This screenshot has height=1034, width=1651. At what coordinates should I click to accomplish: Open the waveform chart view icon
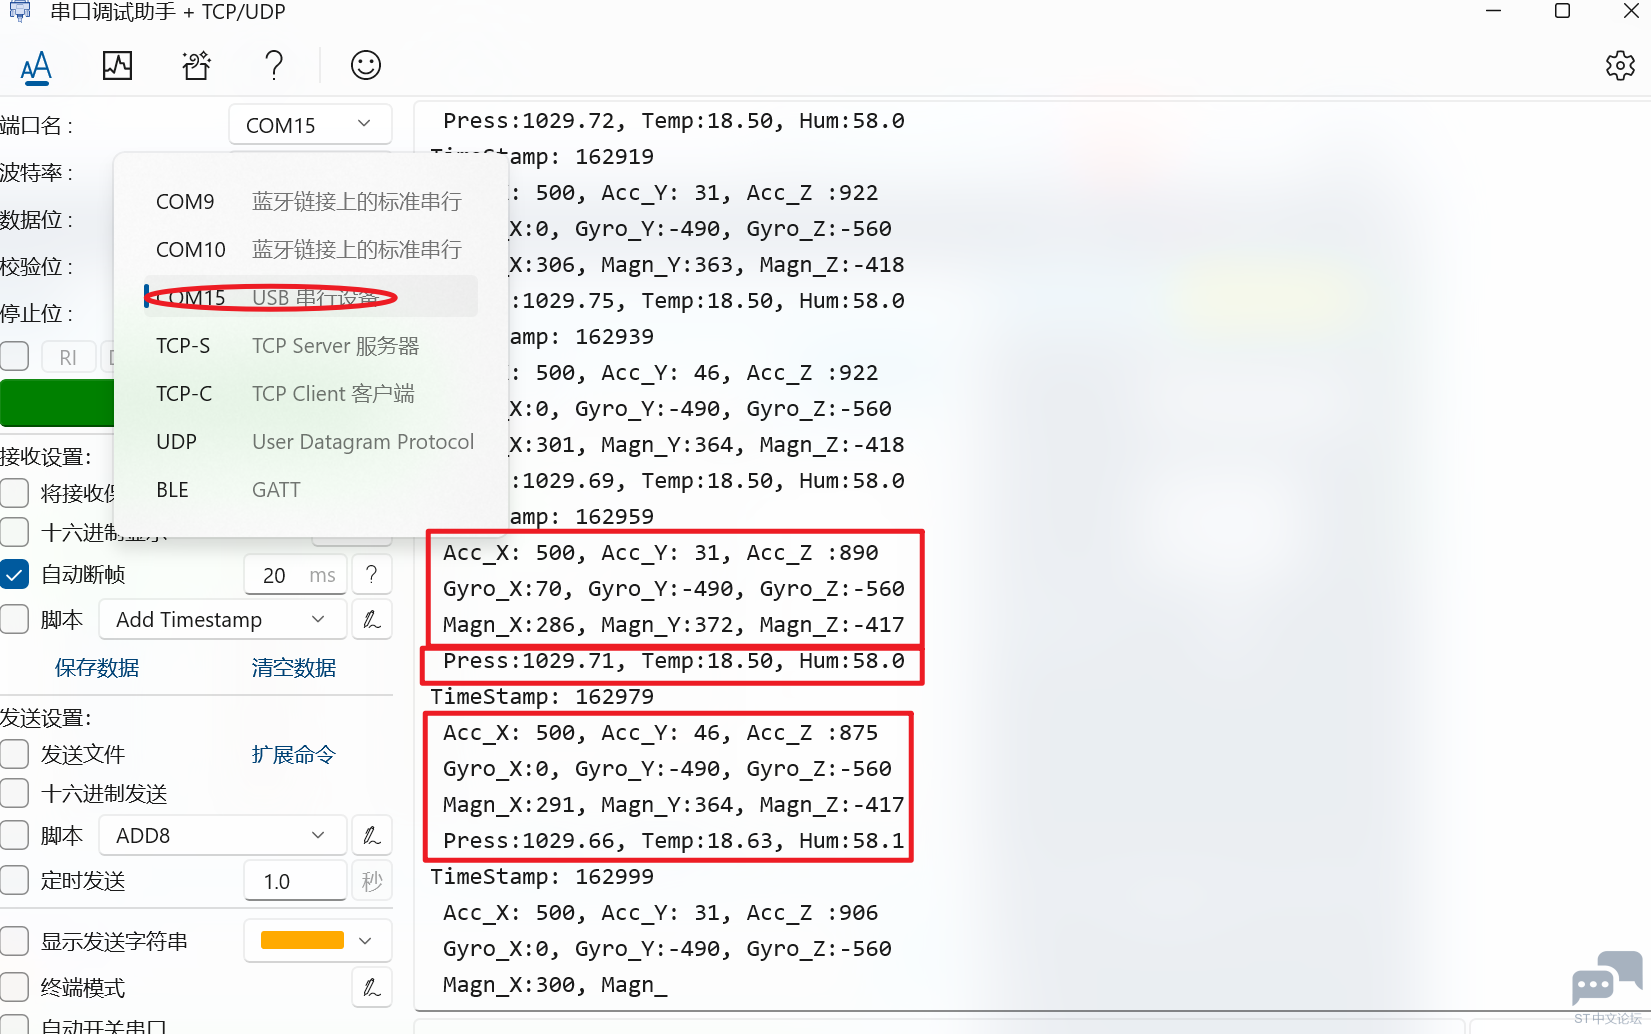click(x=117, y=66)
